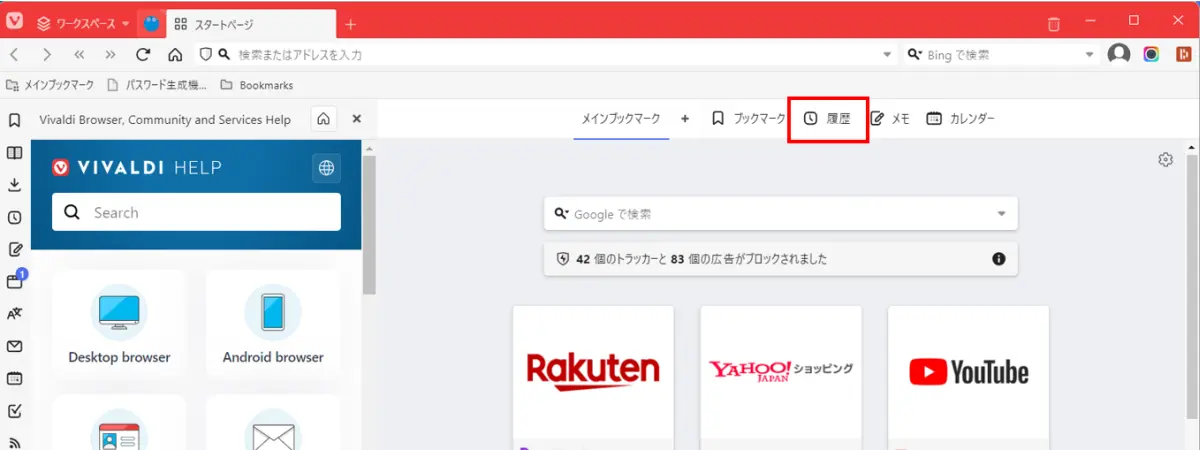
Task: Open the tracker blocker shield icon
Action: pyautogui.click(x=205, y=54)
